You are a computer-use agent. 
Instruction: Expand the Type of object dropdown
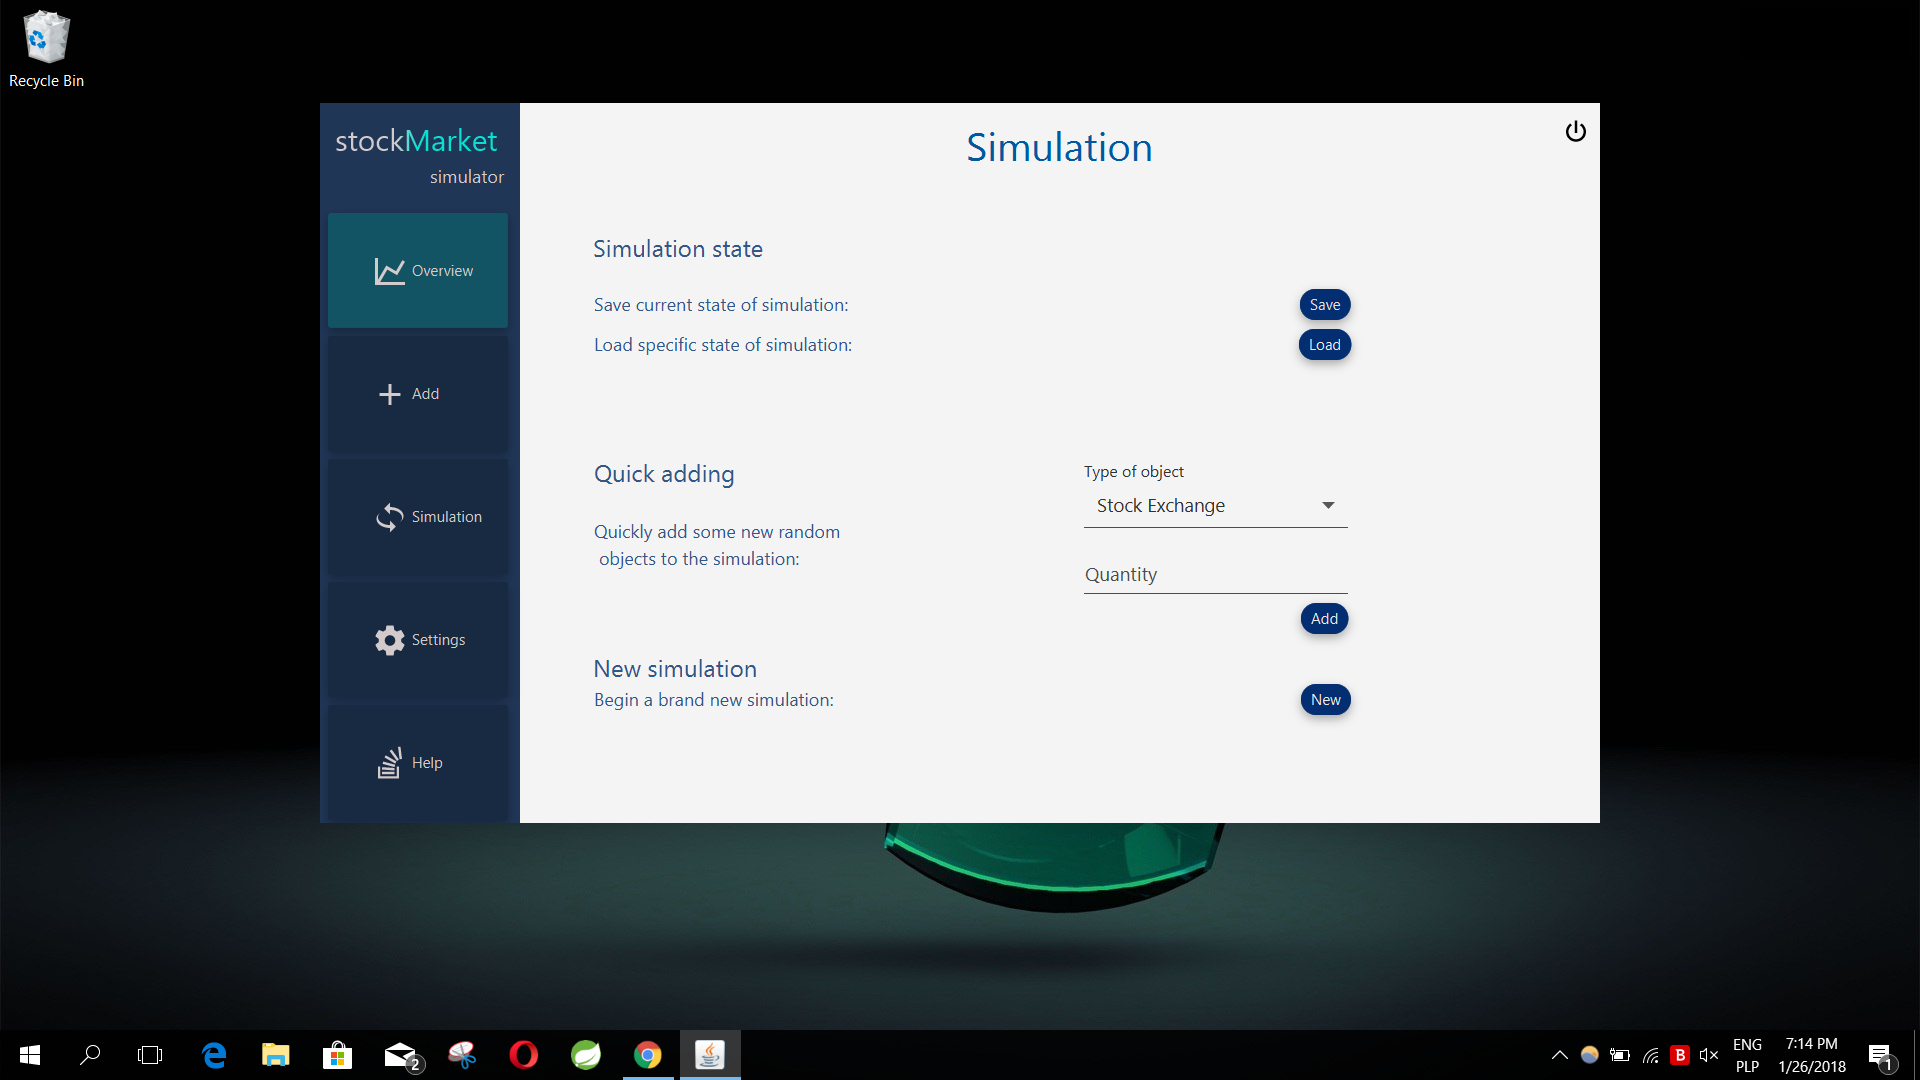click(x=1214, y=506)
